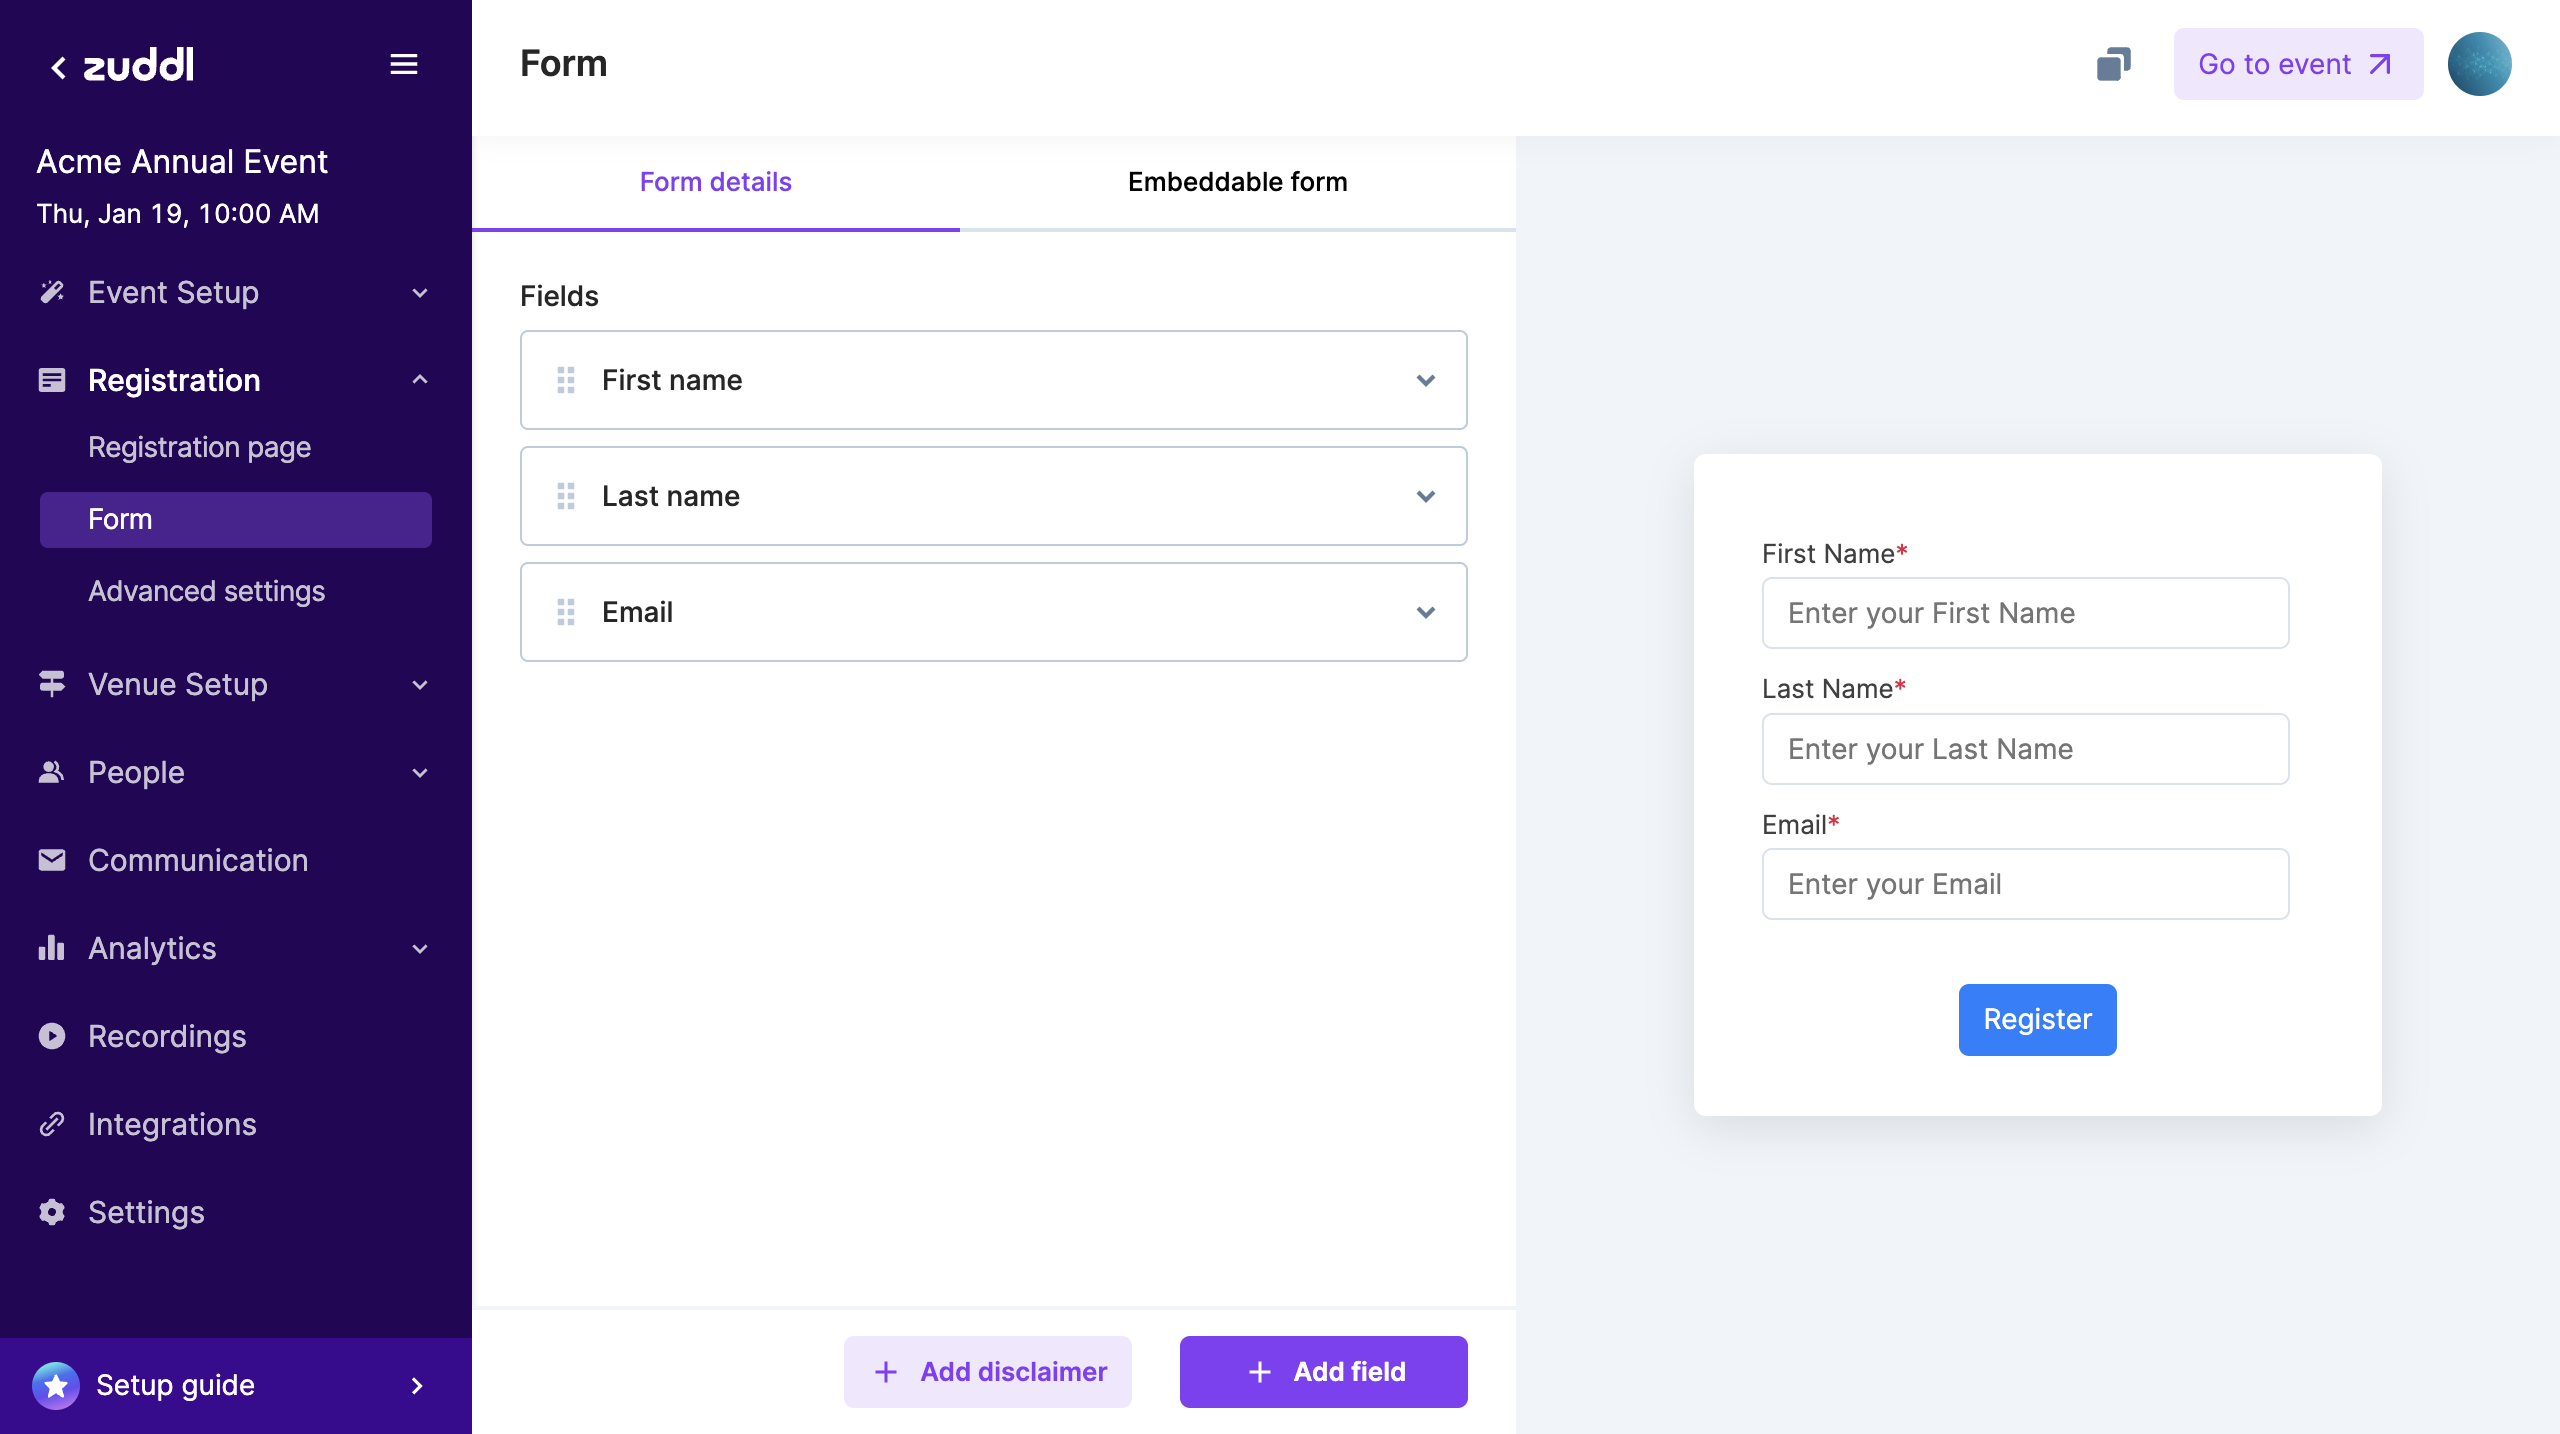This screenshot has height=1434, width=2560.
Task: Click the Add field button
Action: coord(1323,1372)
